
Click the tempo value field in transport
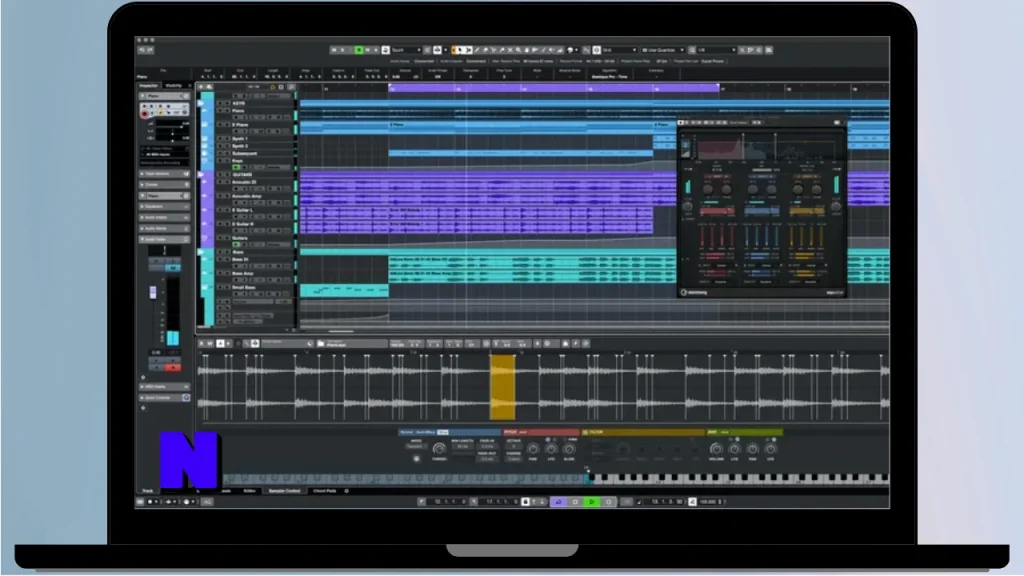click(x=709, y=502)
